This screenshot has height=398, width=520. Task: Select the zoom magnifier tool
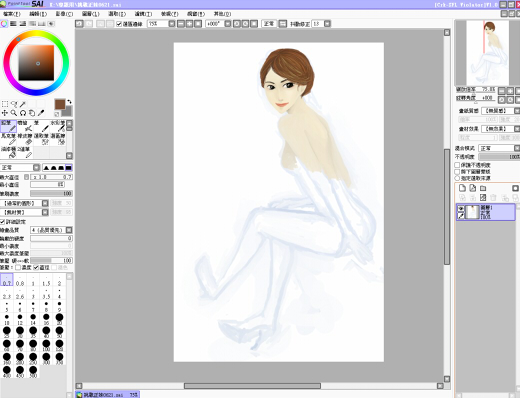click(14, 113)
